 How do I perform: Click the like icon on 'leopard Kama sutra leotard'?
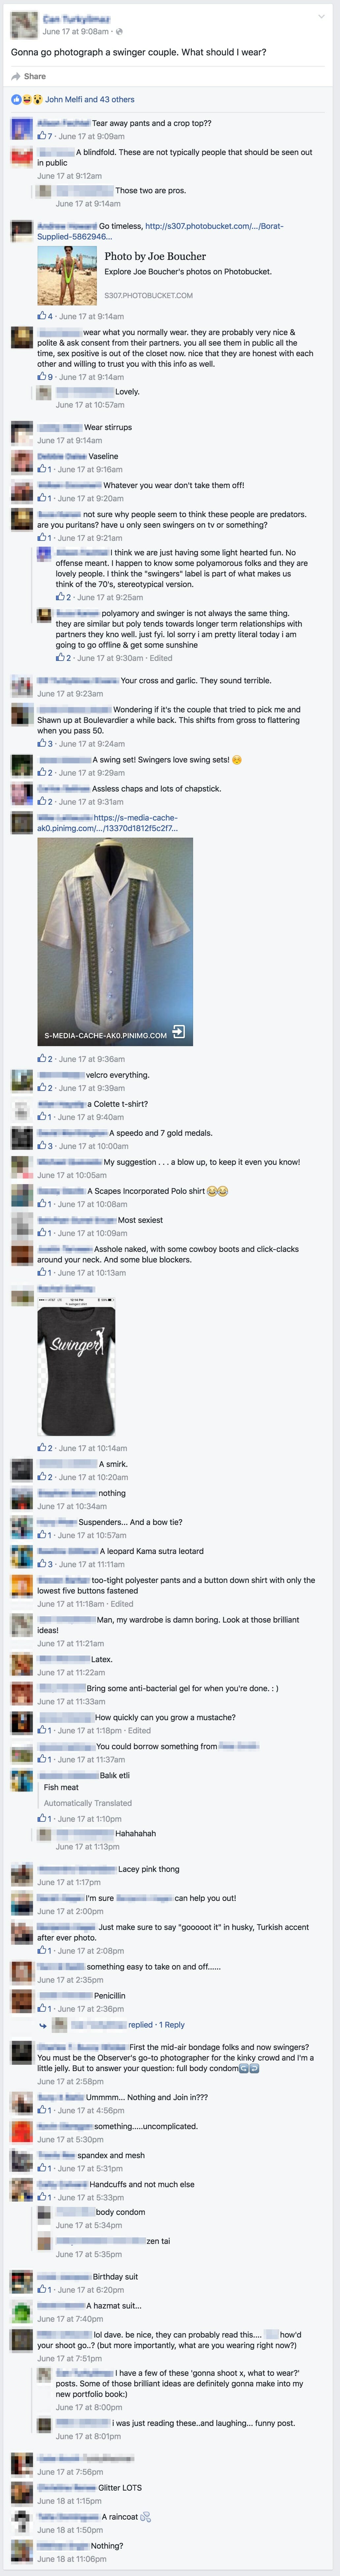pos(42,1564)
